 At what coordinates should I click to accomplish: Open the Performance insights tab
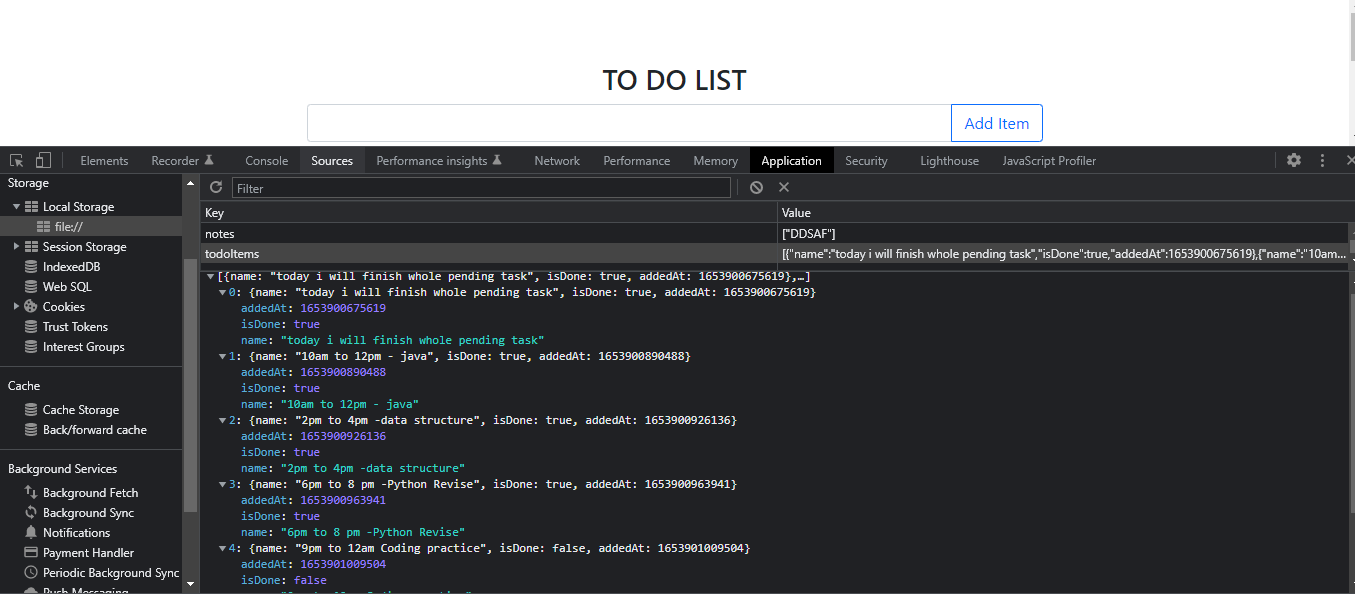439,160
